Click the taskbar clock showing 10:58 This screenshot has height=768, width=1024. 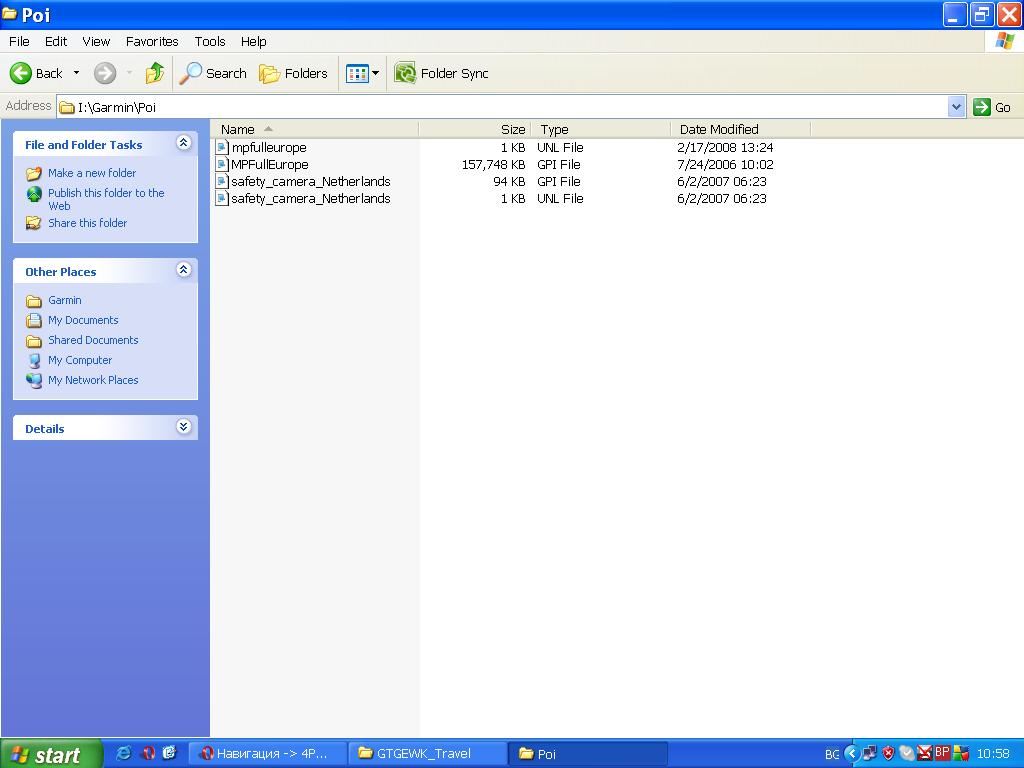993,754
